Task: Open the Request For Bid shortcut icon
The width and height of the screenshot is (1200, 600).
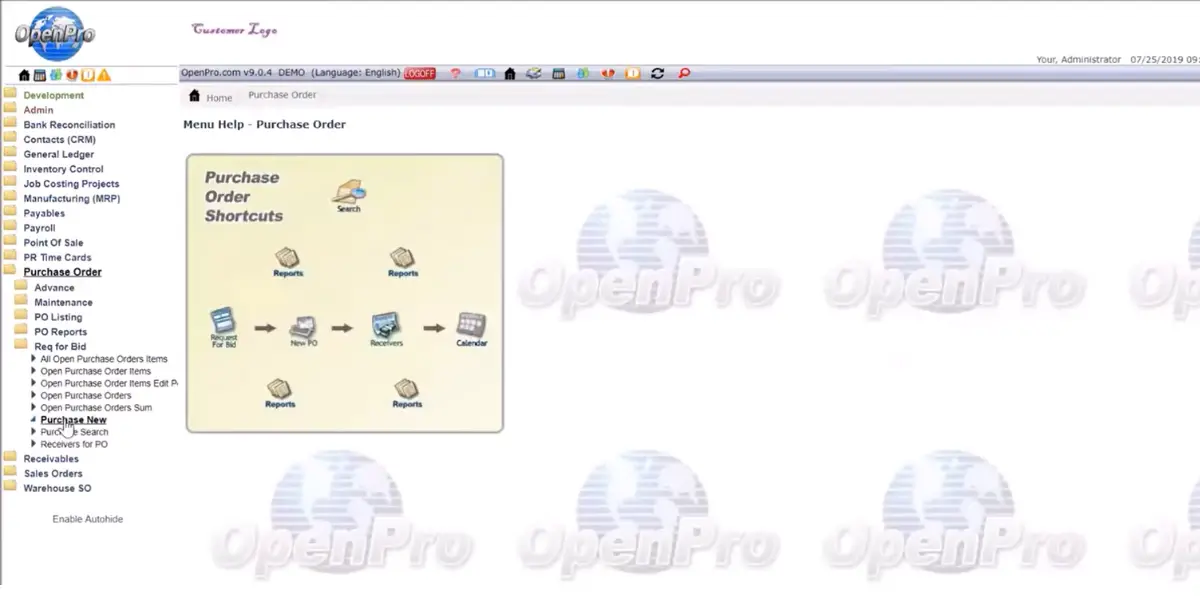Action: point(223,328)
